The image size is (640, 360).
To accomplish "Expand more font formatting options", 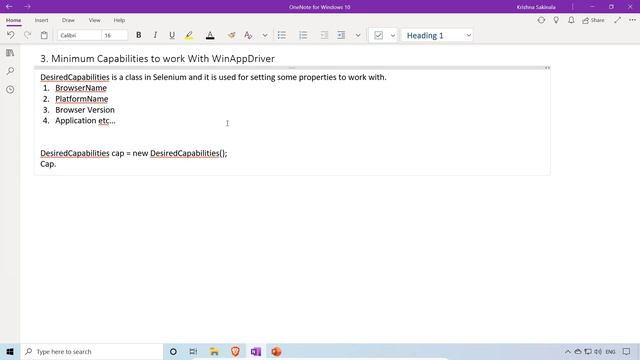I will click(x=265, y=36).
